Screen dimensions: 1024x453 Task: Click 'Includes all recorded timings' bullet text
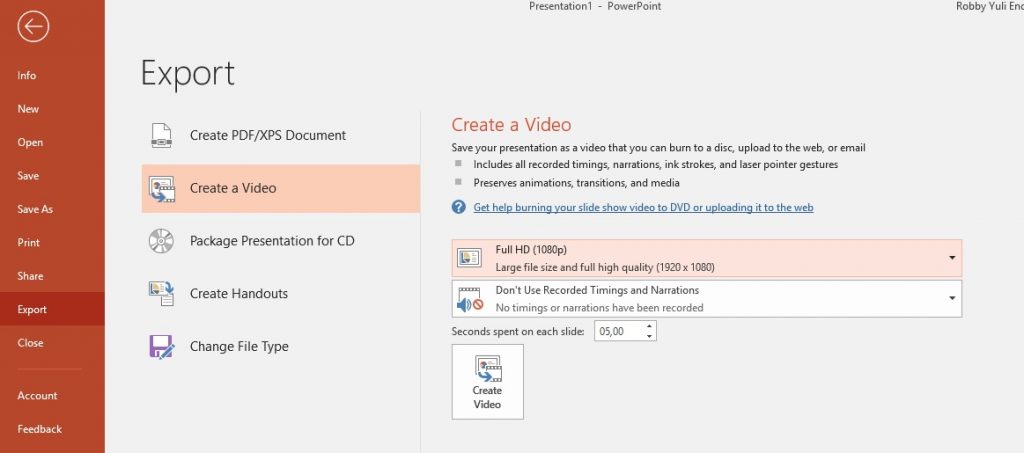click(x=656, y=164)
